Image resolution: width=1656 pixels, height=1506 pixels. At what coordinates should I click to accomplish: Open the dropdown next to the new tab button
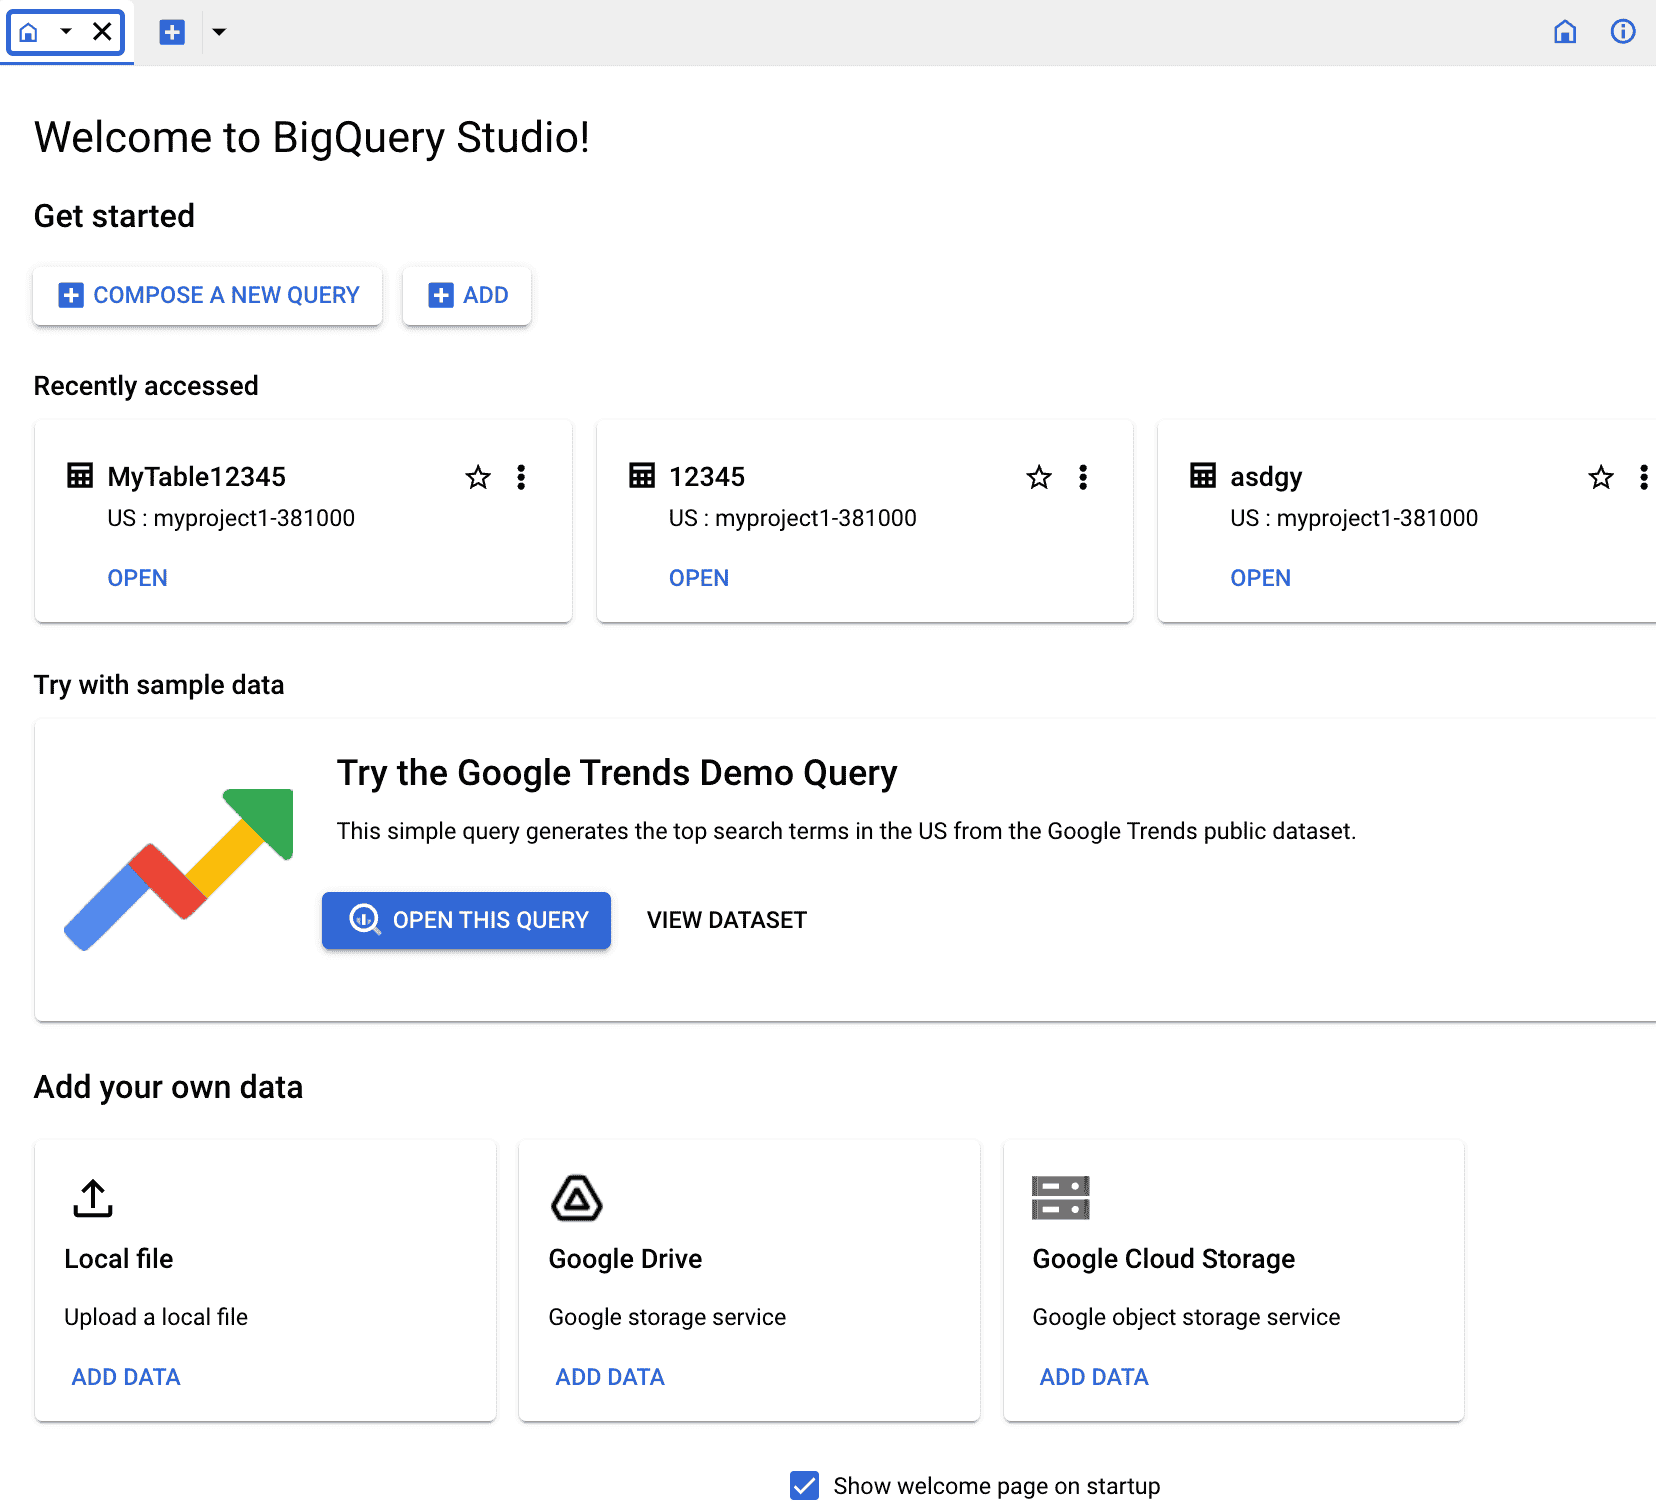[x=220, y=32]
